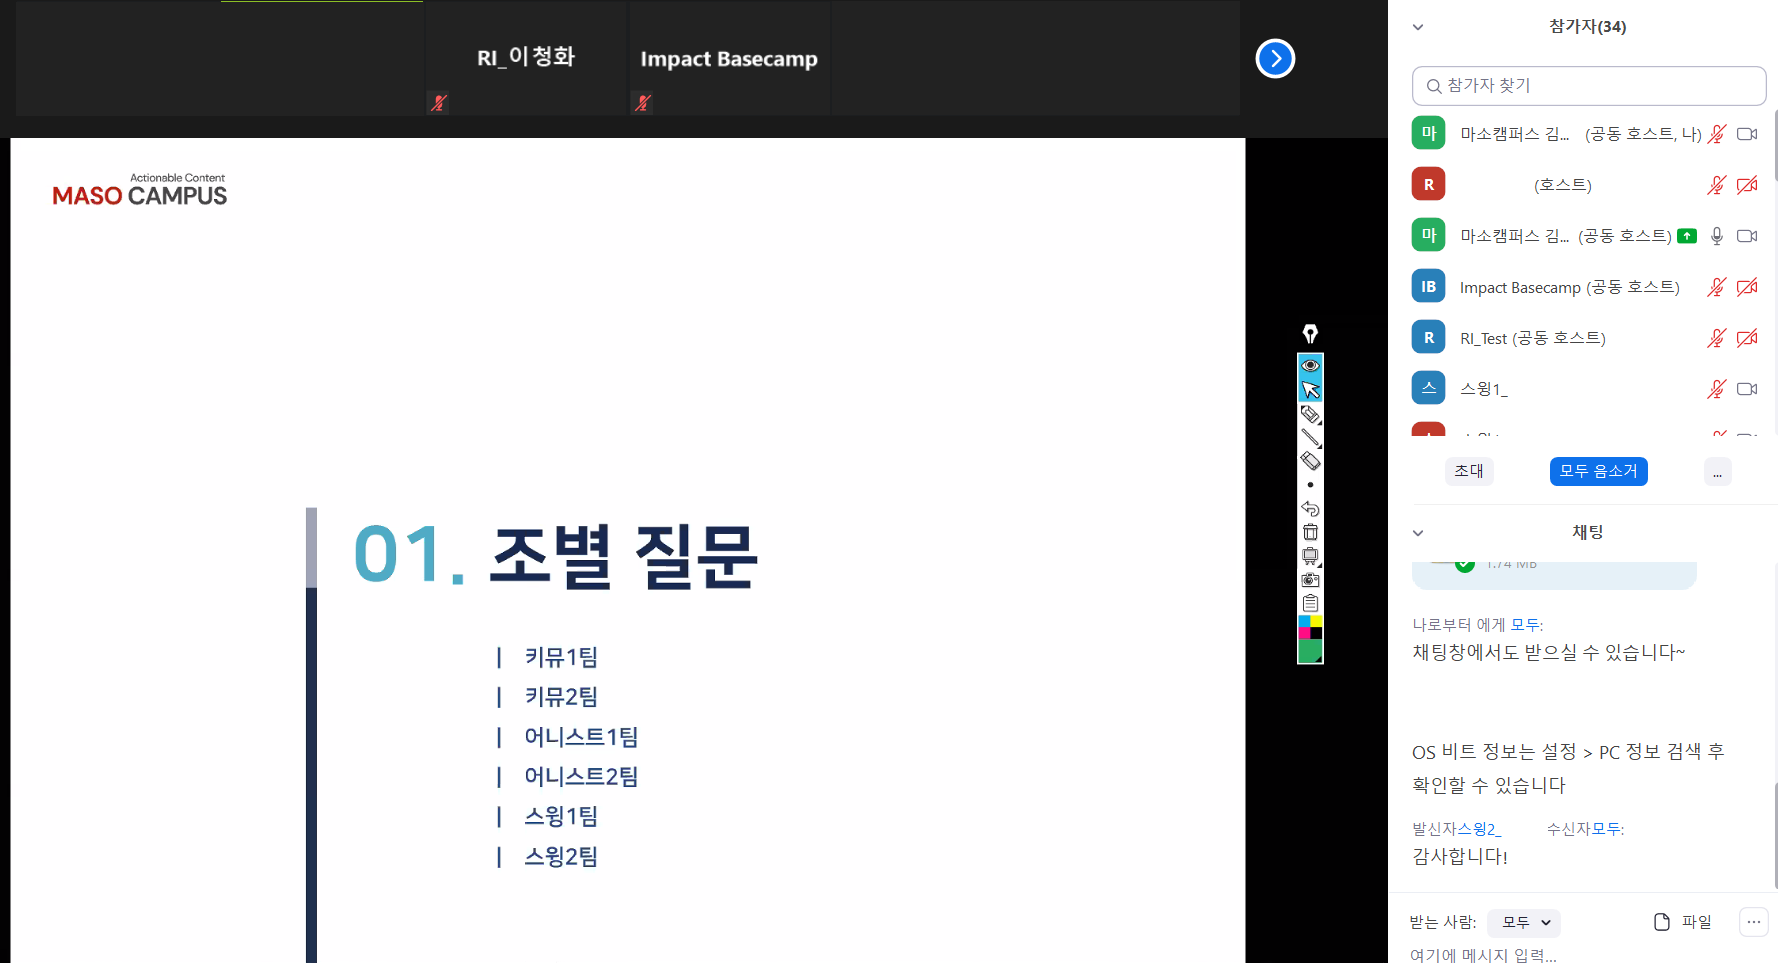Viewport: 1778px width, 963px height.
Task: Collapse the 채팅 chat panel
Action: 1417,533
